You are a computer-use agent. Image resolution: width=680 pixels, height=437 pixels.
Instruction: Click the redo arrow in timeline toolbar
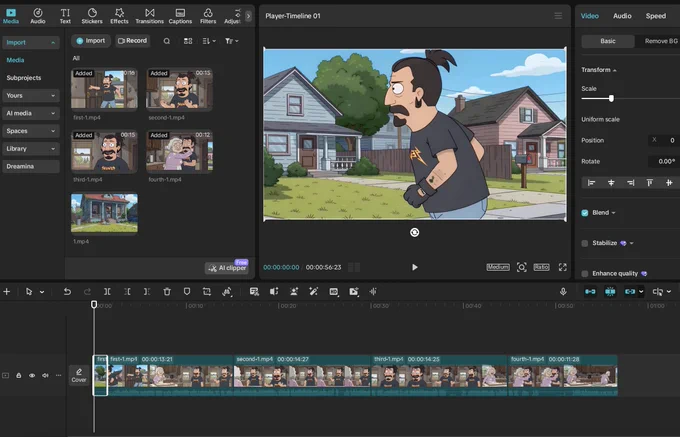(x=87, y=292)
